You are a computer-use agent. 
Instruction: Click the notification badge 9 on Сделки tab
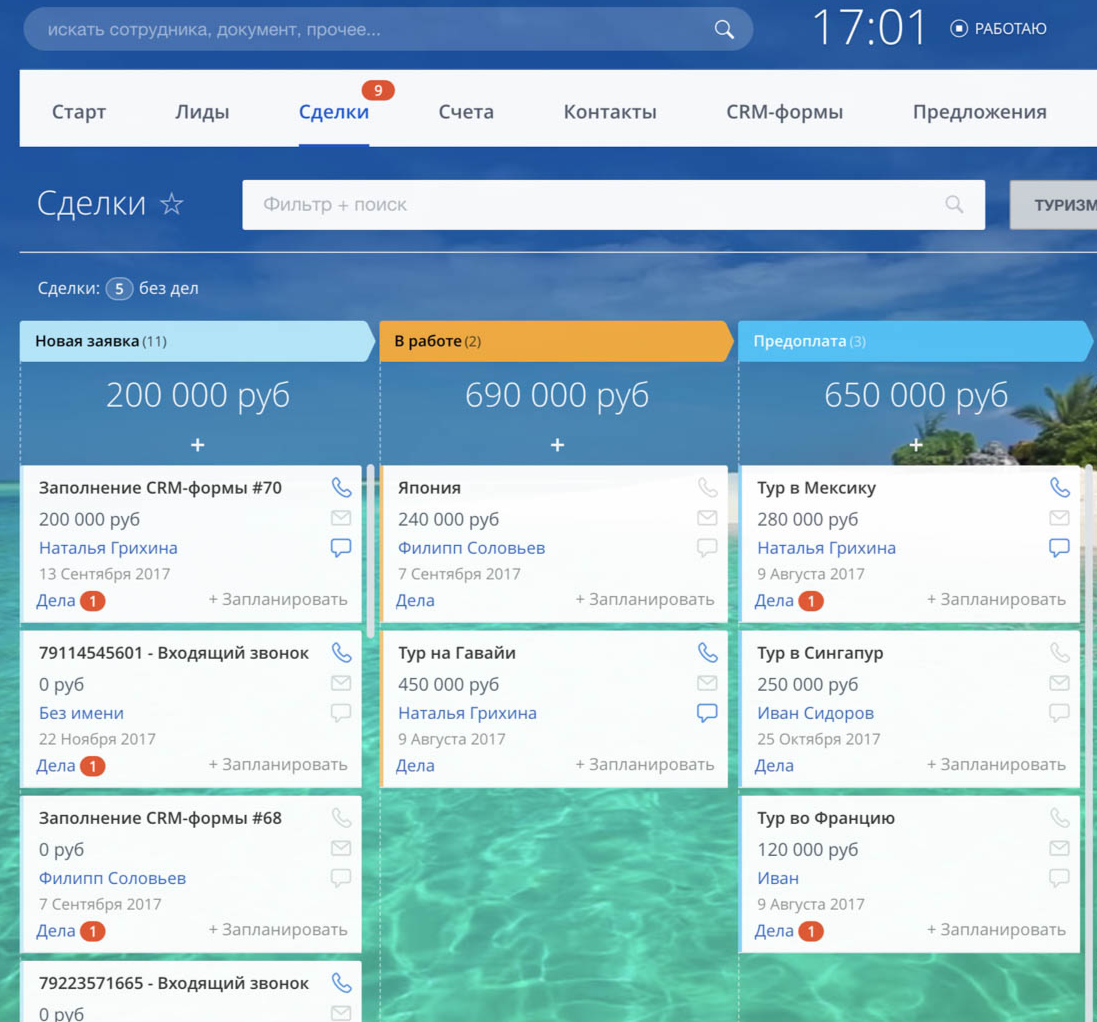coord(378,90)
